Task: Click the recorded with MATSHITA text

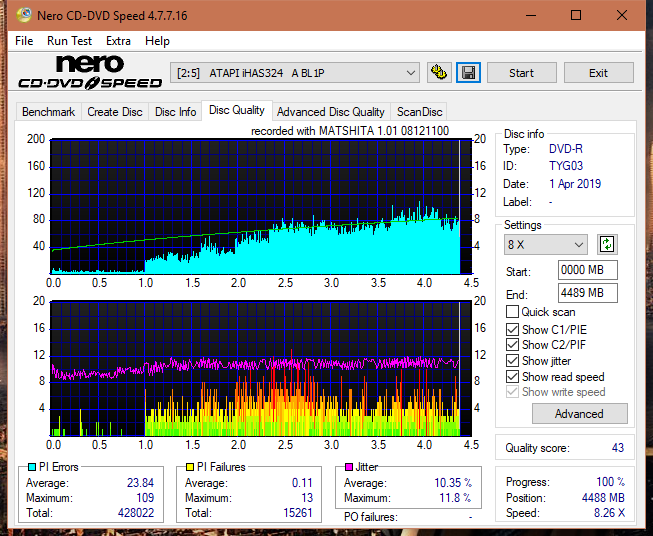Action: click(x=350, y=131)
